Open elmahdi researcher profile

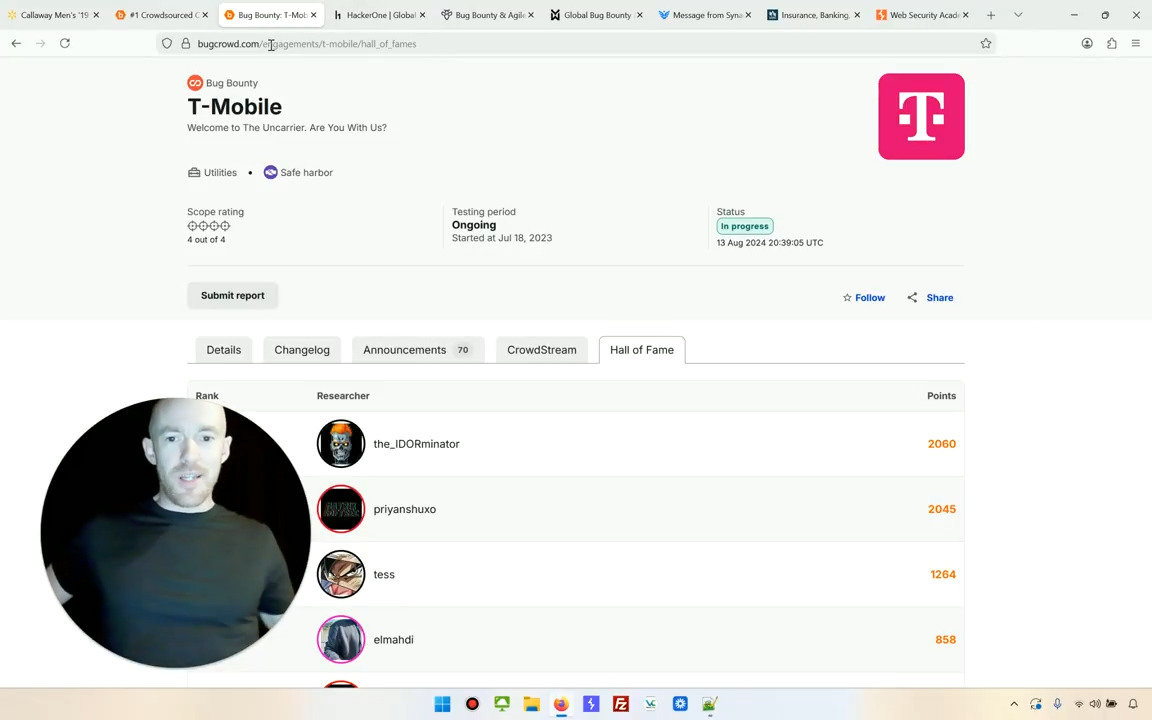click(393, 640)
